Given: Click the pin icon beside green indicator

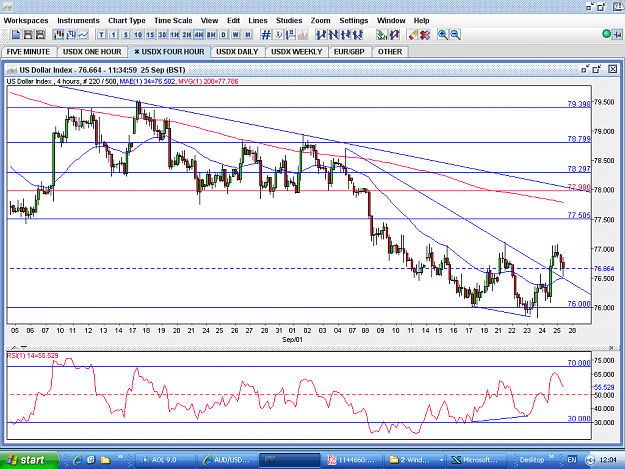Looking at the screenshot, I should pyautogui.click(x=617, y=35).
